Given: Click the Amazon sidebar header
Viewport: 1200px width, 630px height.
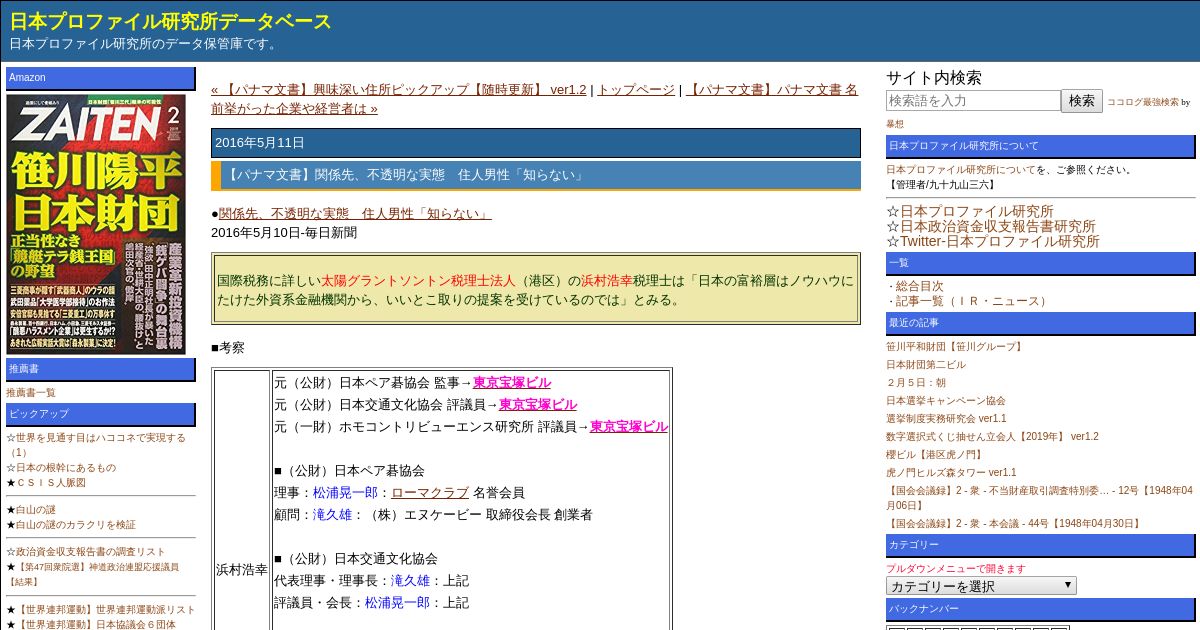Looking at the screenshot, I should click(x=101, y=78).
